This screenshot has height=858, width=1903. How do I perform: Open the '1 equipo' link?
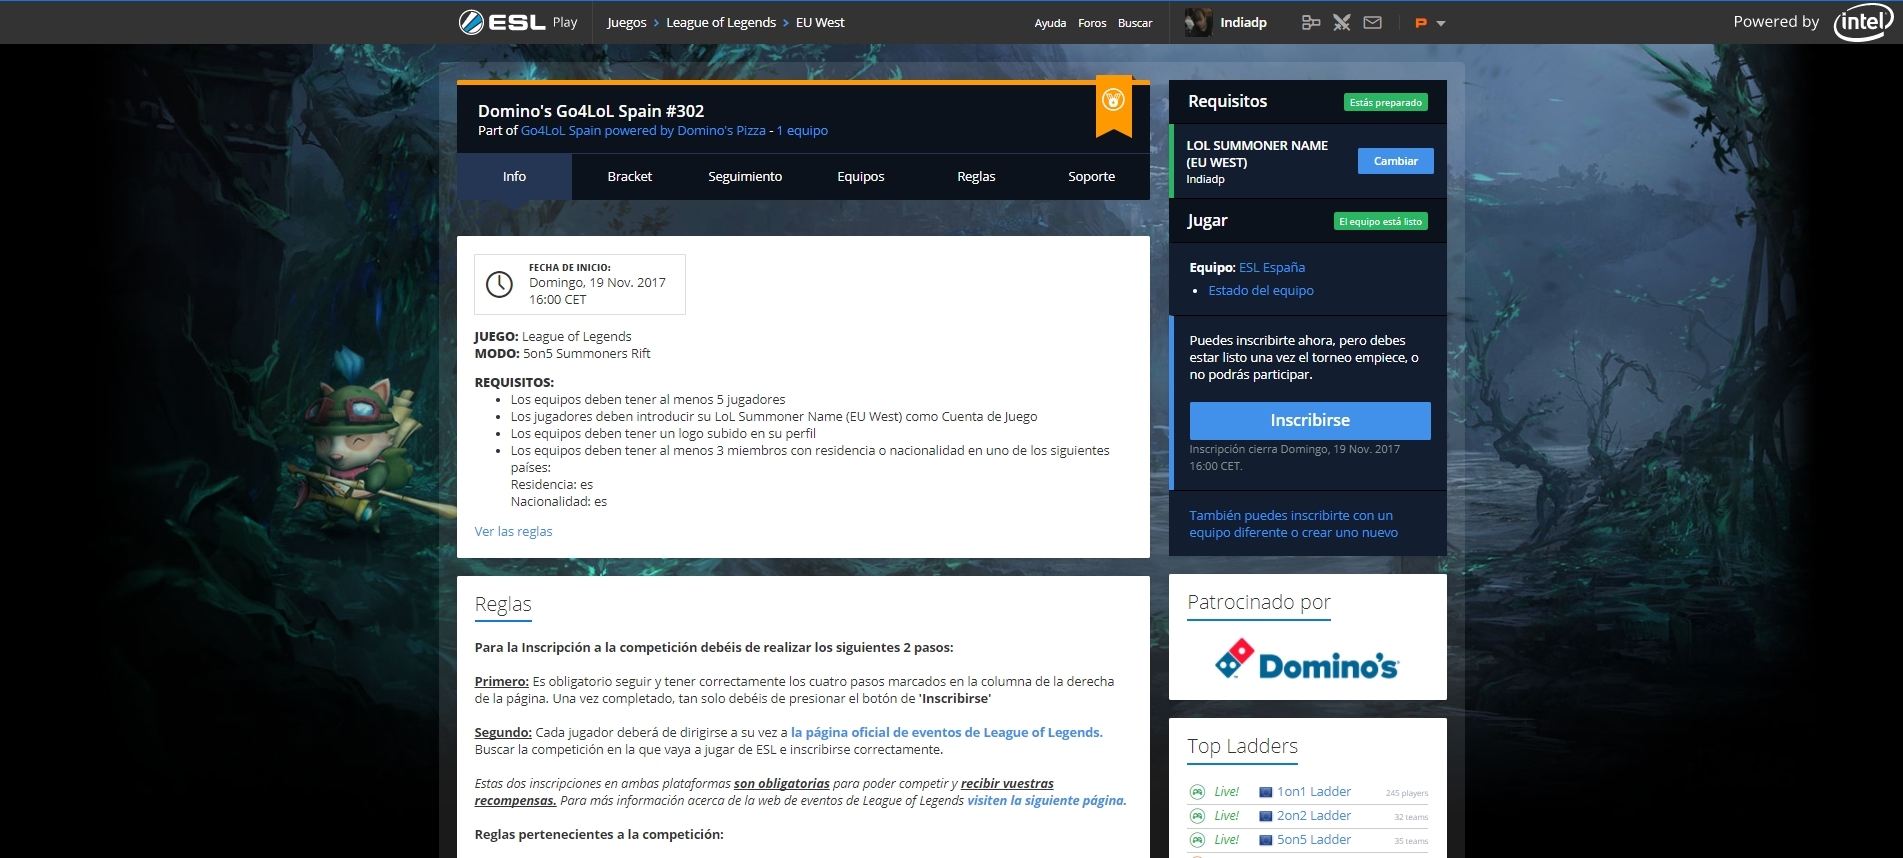click(802, 131)
